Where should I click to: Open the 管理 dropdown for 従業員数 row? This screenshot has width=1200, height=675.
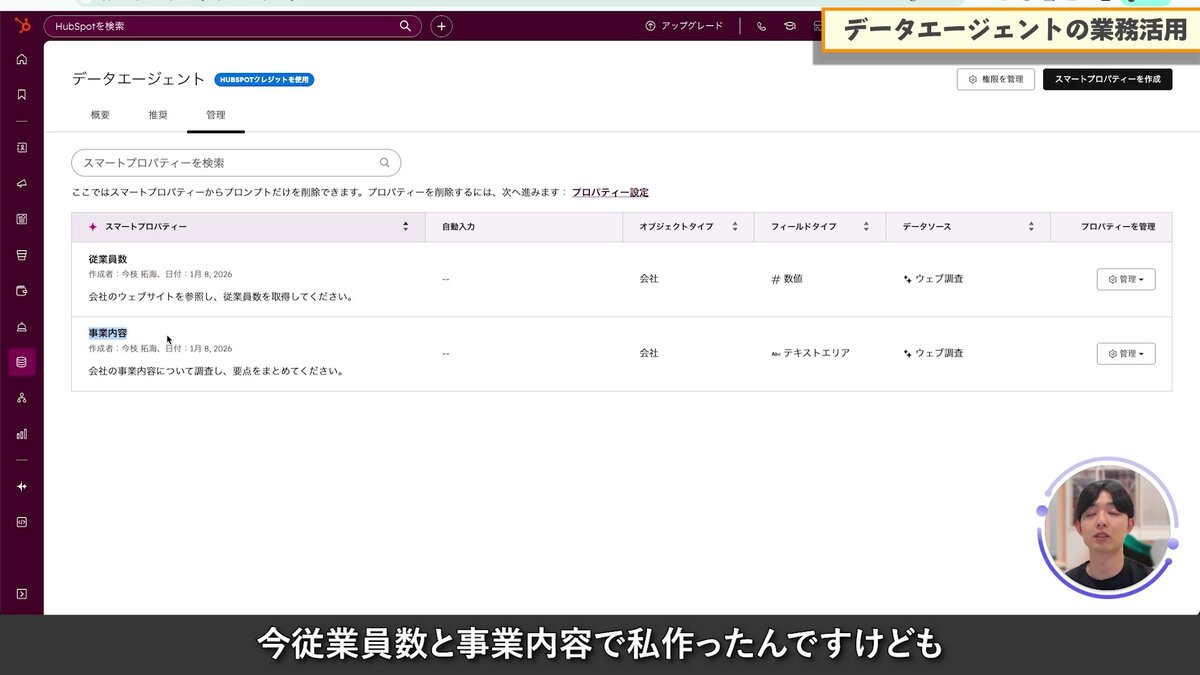pos(1125,279)
